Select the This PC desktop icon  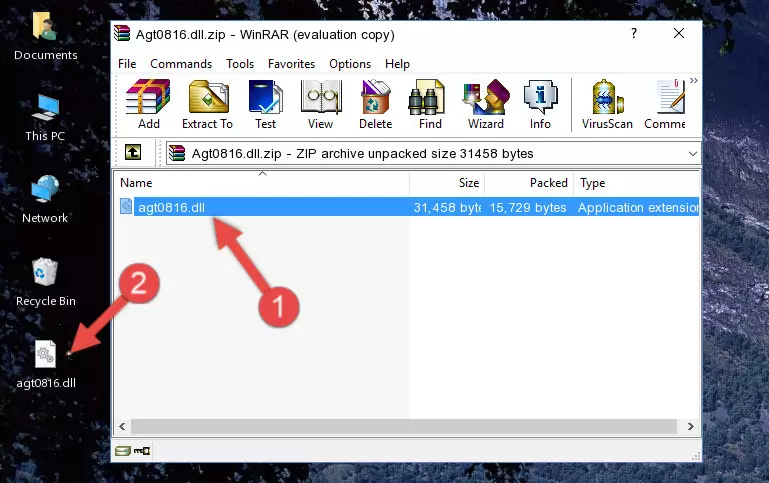tap(45, 118)
